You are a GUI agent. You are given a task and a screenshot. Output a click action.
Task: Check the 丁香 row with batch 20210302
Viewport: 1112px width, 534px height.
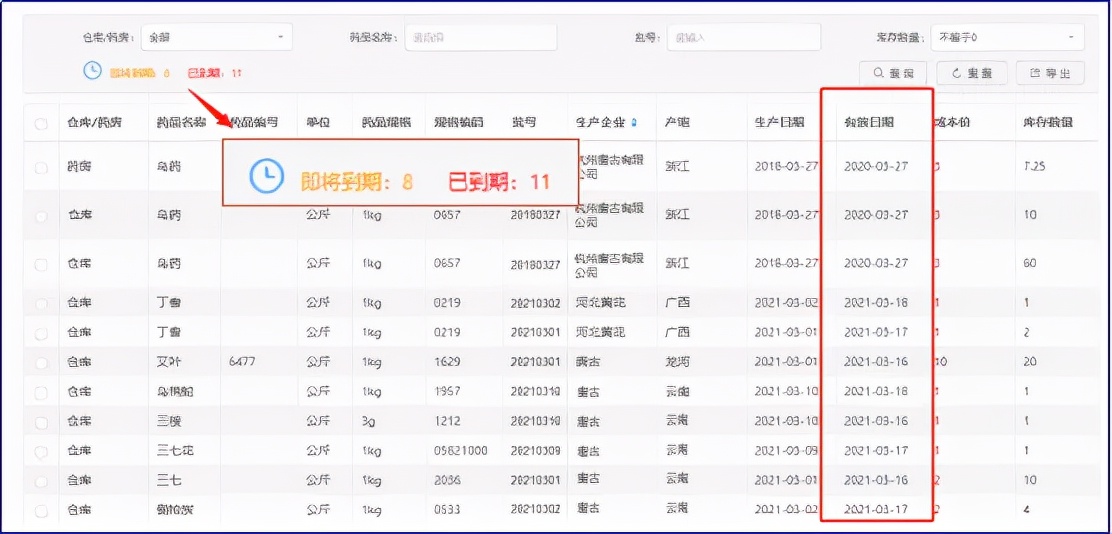tap(41, 304)
